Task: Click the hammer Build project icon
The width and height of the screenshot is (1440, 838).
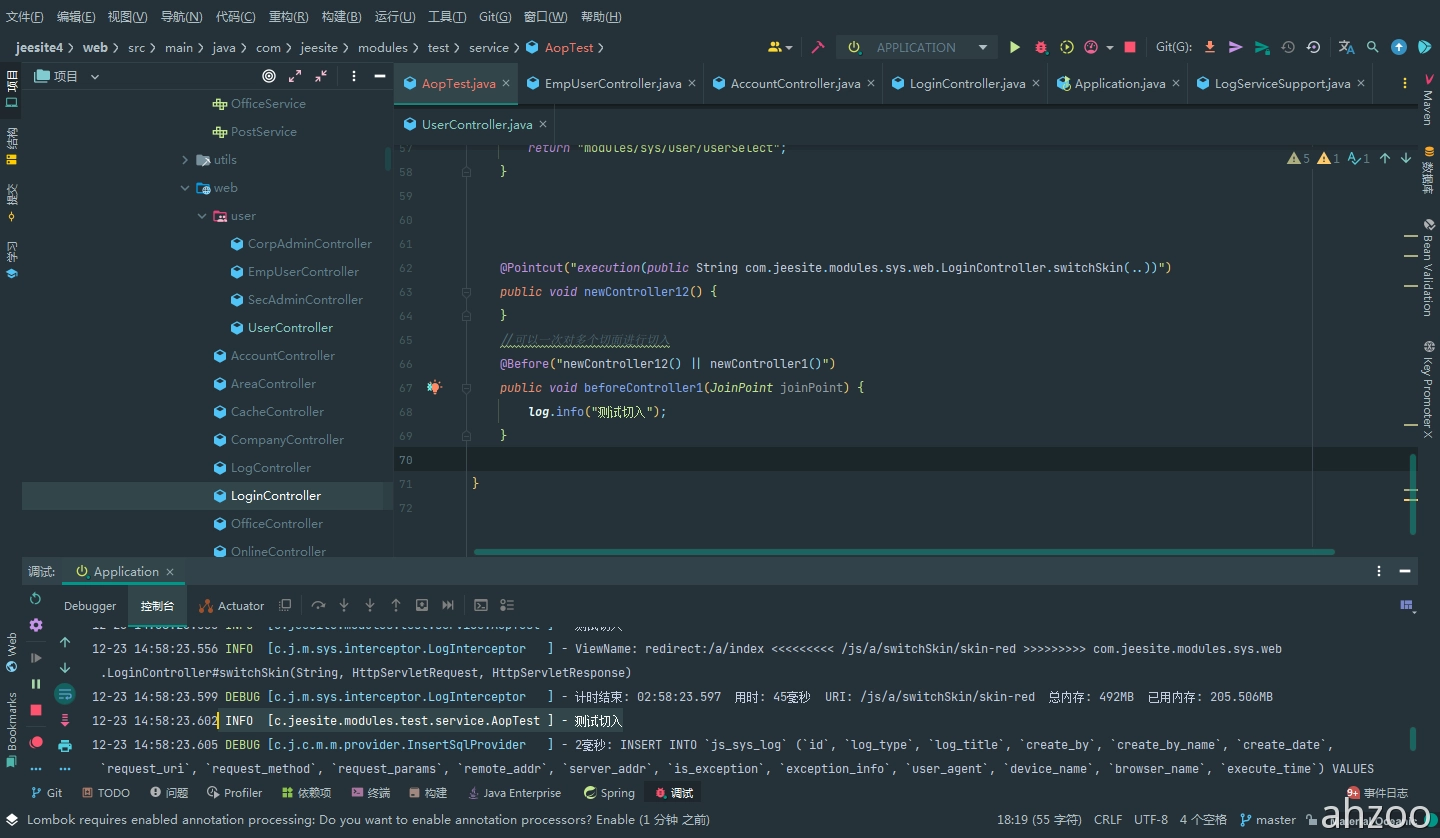Action: tap(818, 47)
